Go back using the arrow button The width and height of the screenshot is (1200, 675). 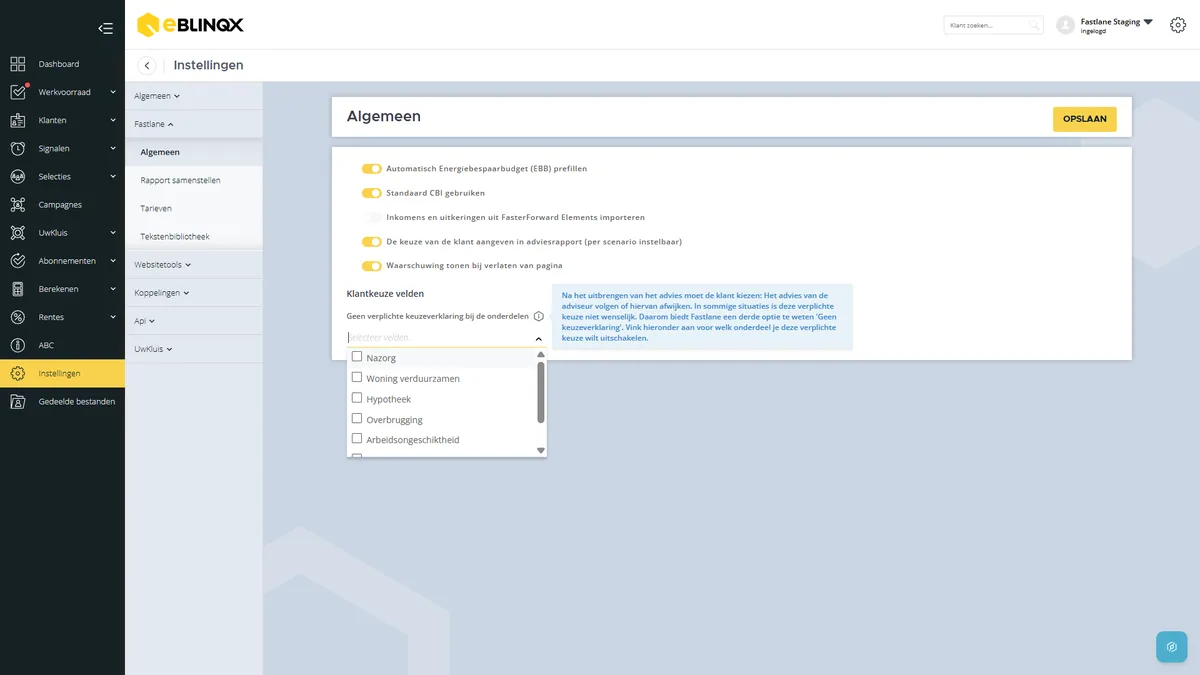pyautogui.click(x=147, y=65)
